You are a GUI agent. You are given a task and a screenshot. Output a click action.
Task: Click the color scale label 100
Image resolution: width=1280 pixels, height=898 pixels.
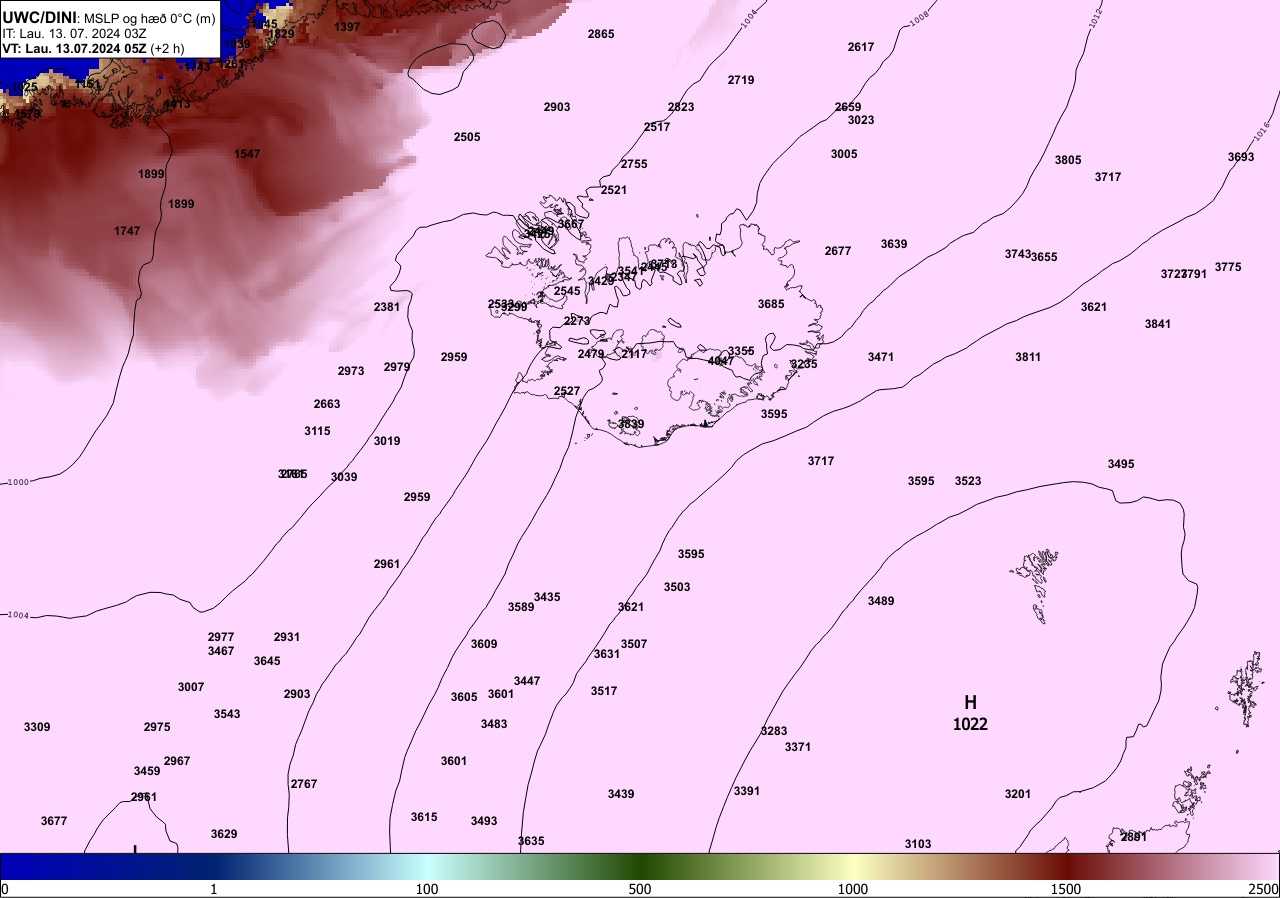427,889
